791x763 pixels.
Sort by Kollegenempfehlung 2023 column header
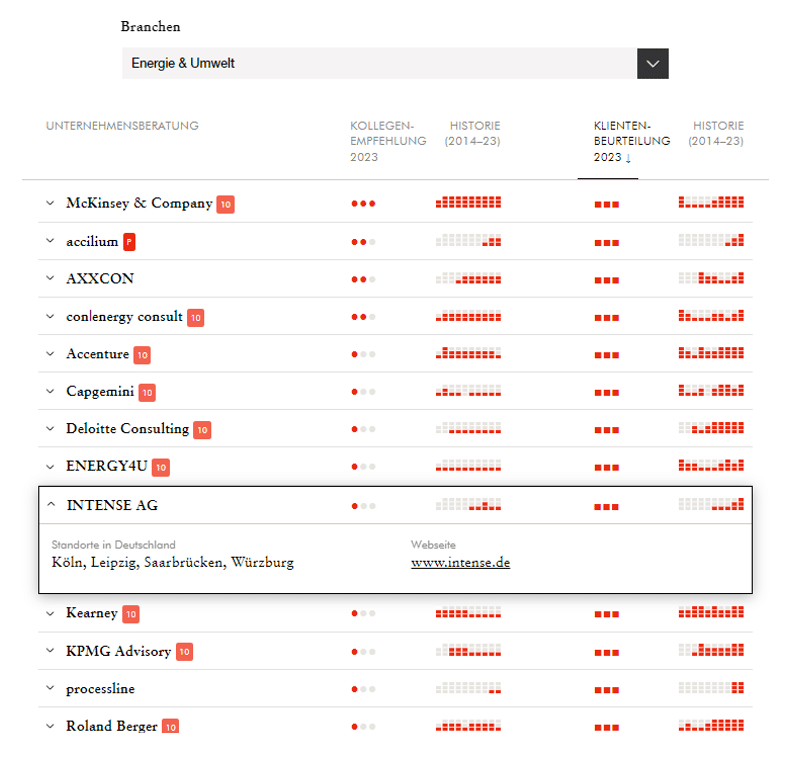(x=381, y=141)
